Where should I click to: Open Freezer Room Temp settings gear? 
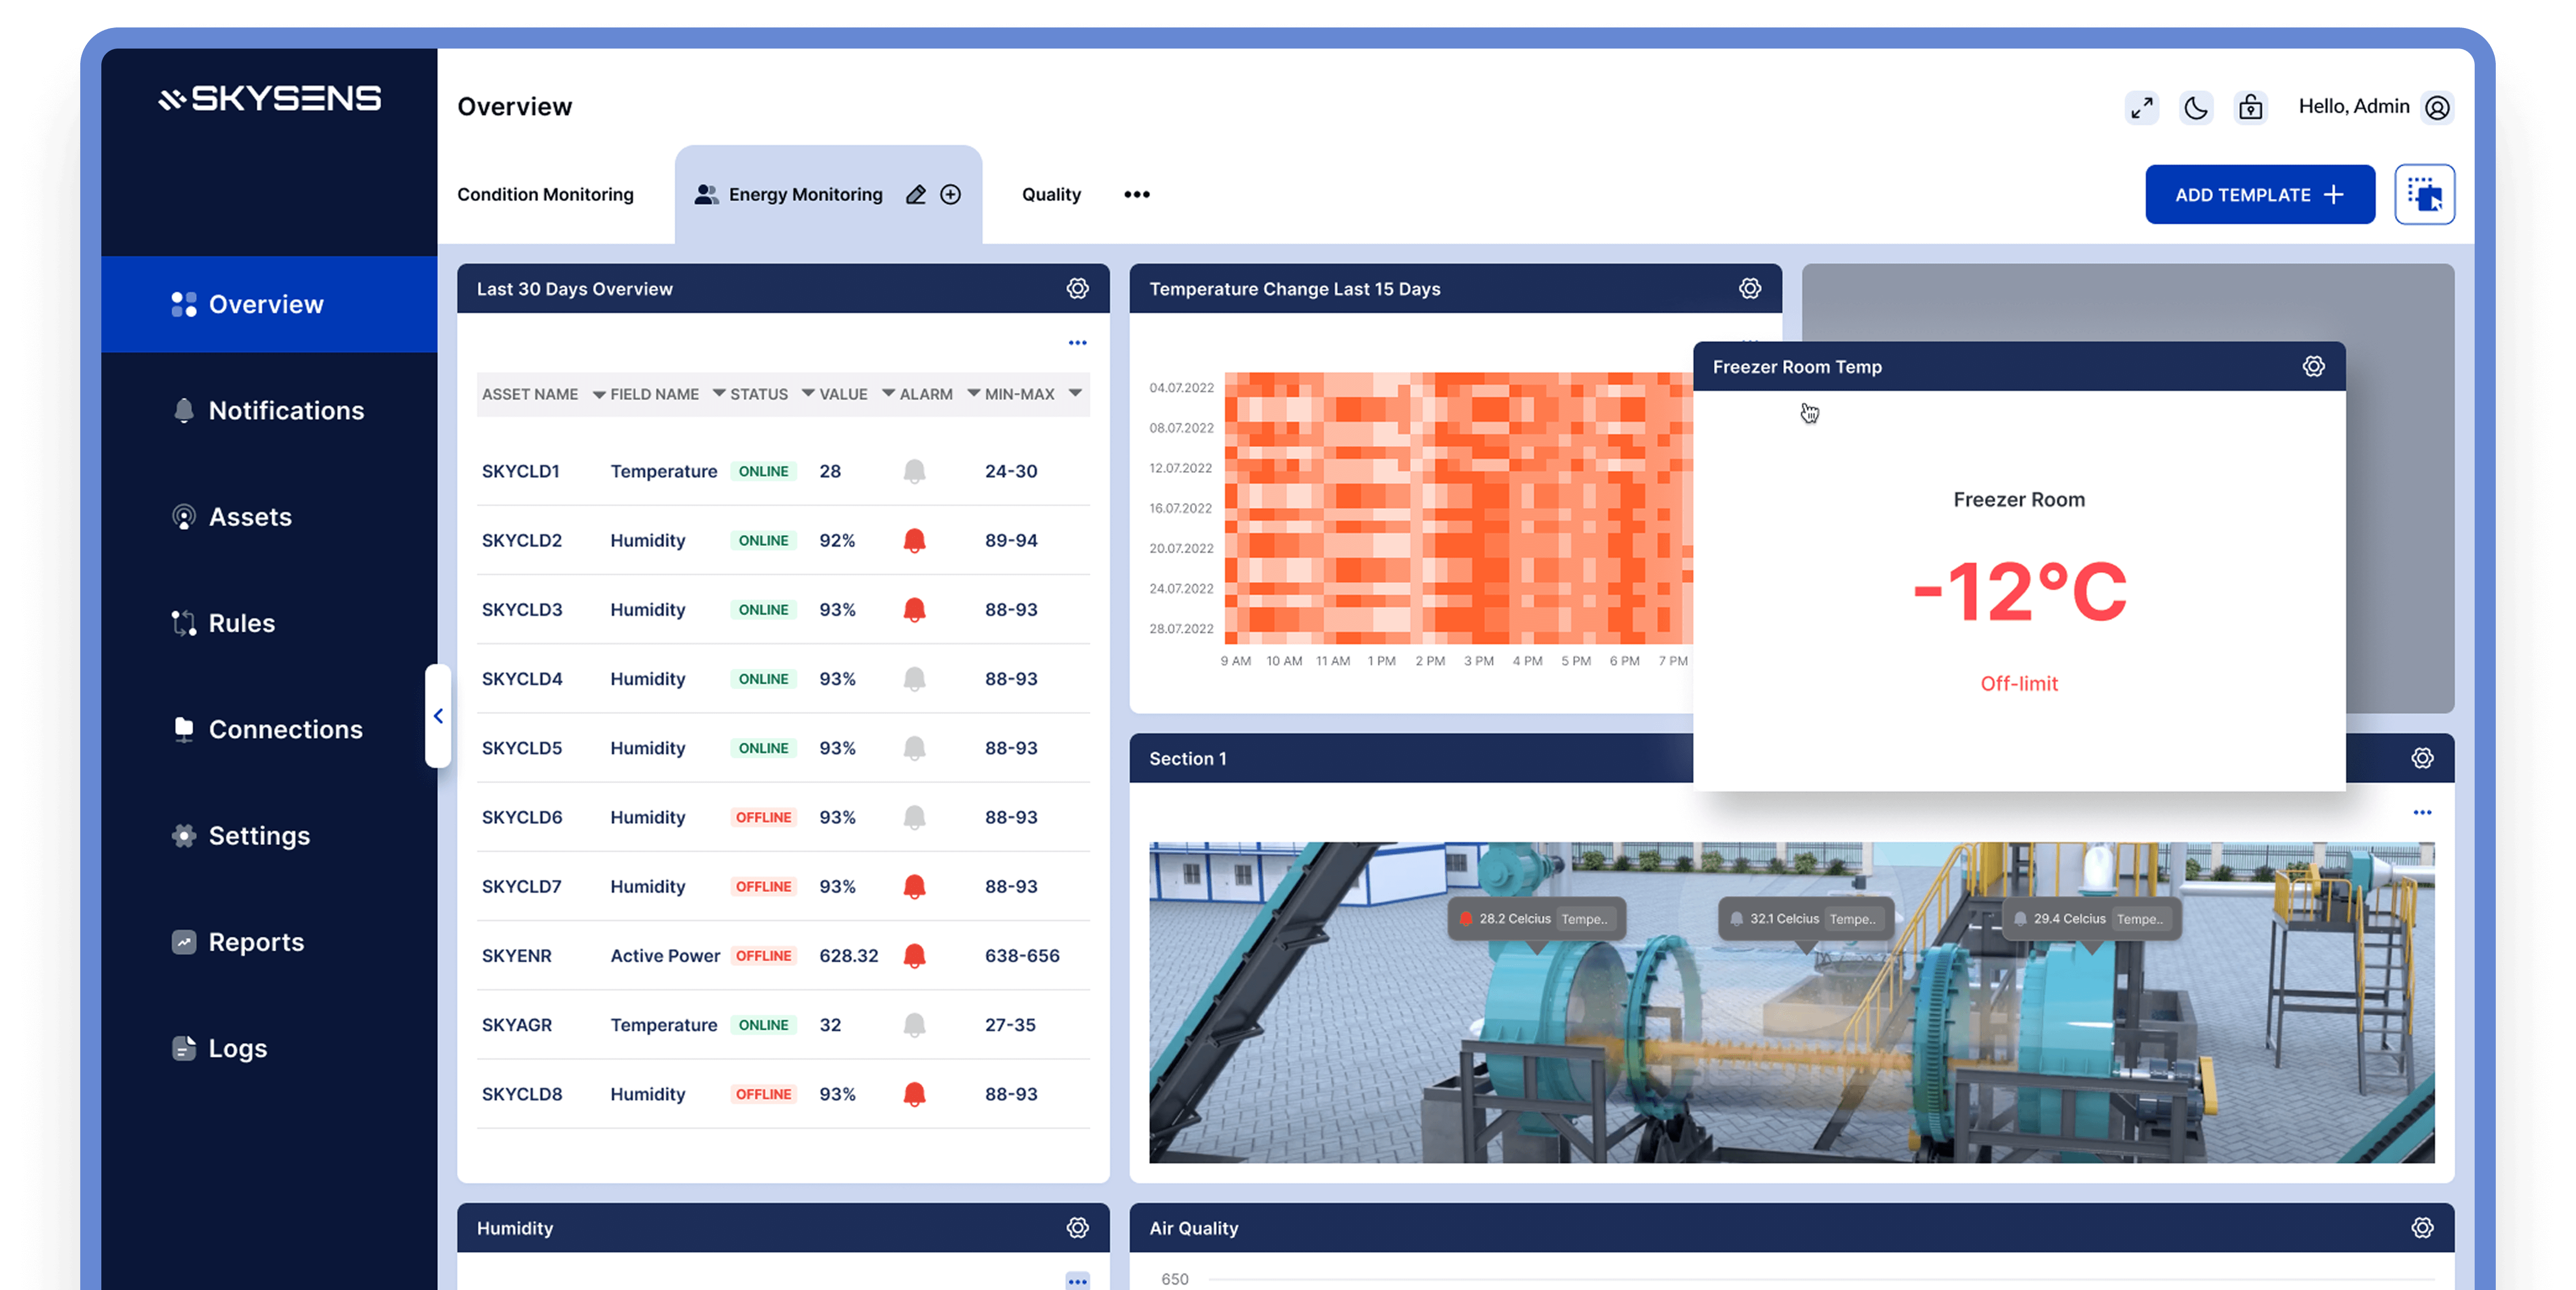2313,366
